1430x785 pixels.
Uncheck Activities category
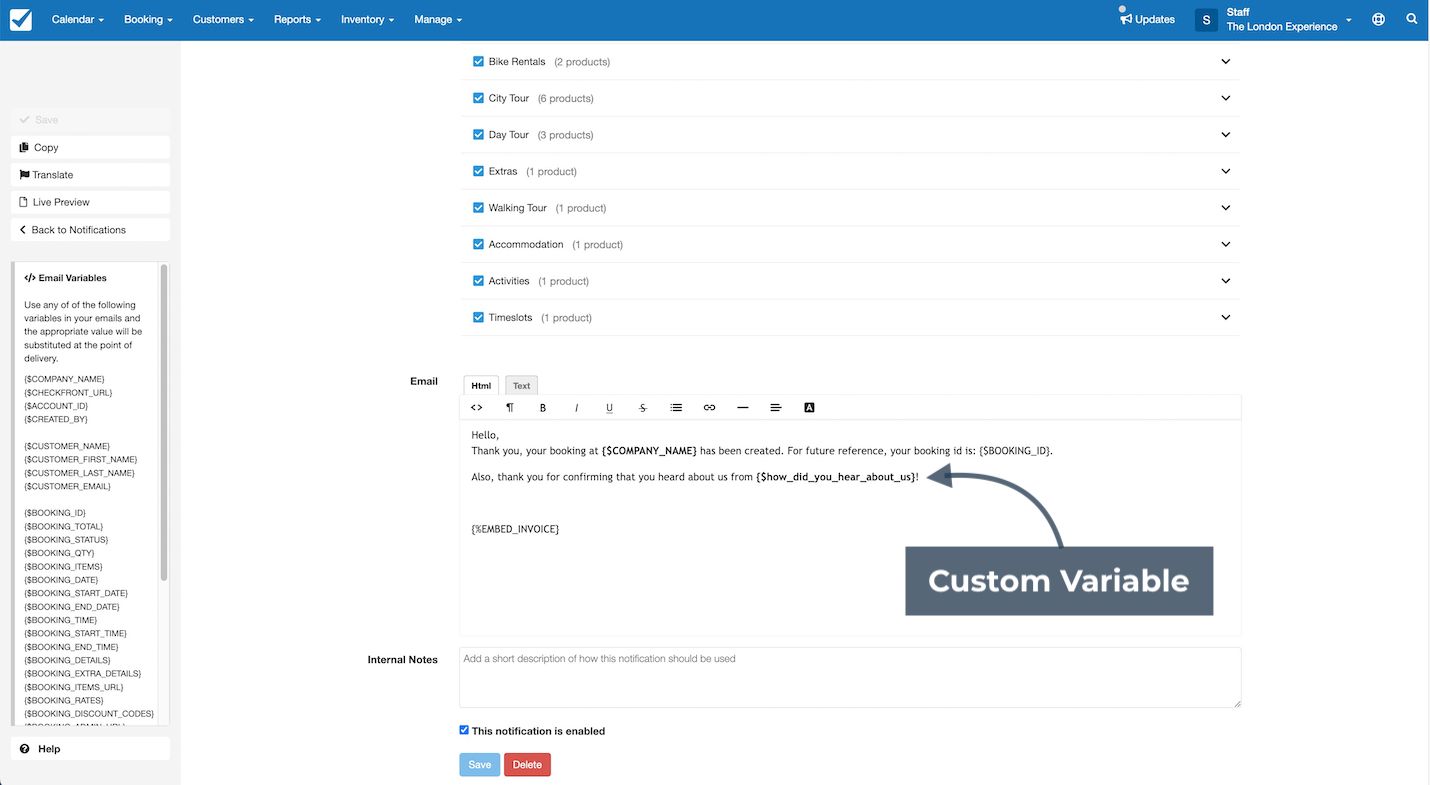478,281
